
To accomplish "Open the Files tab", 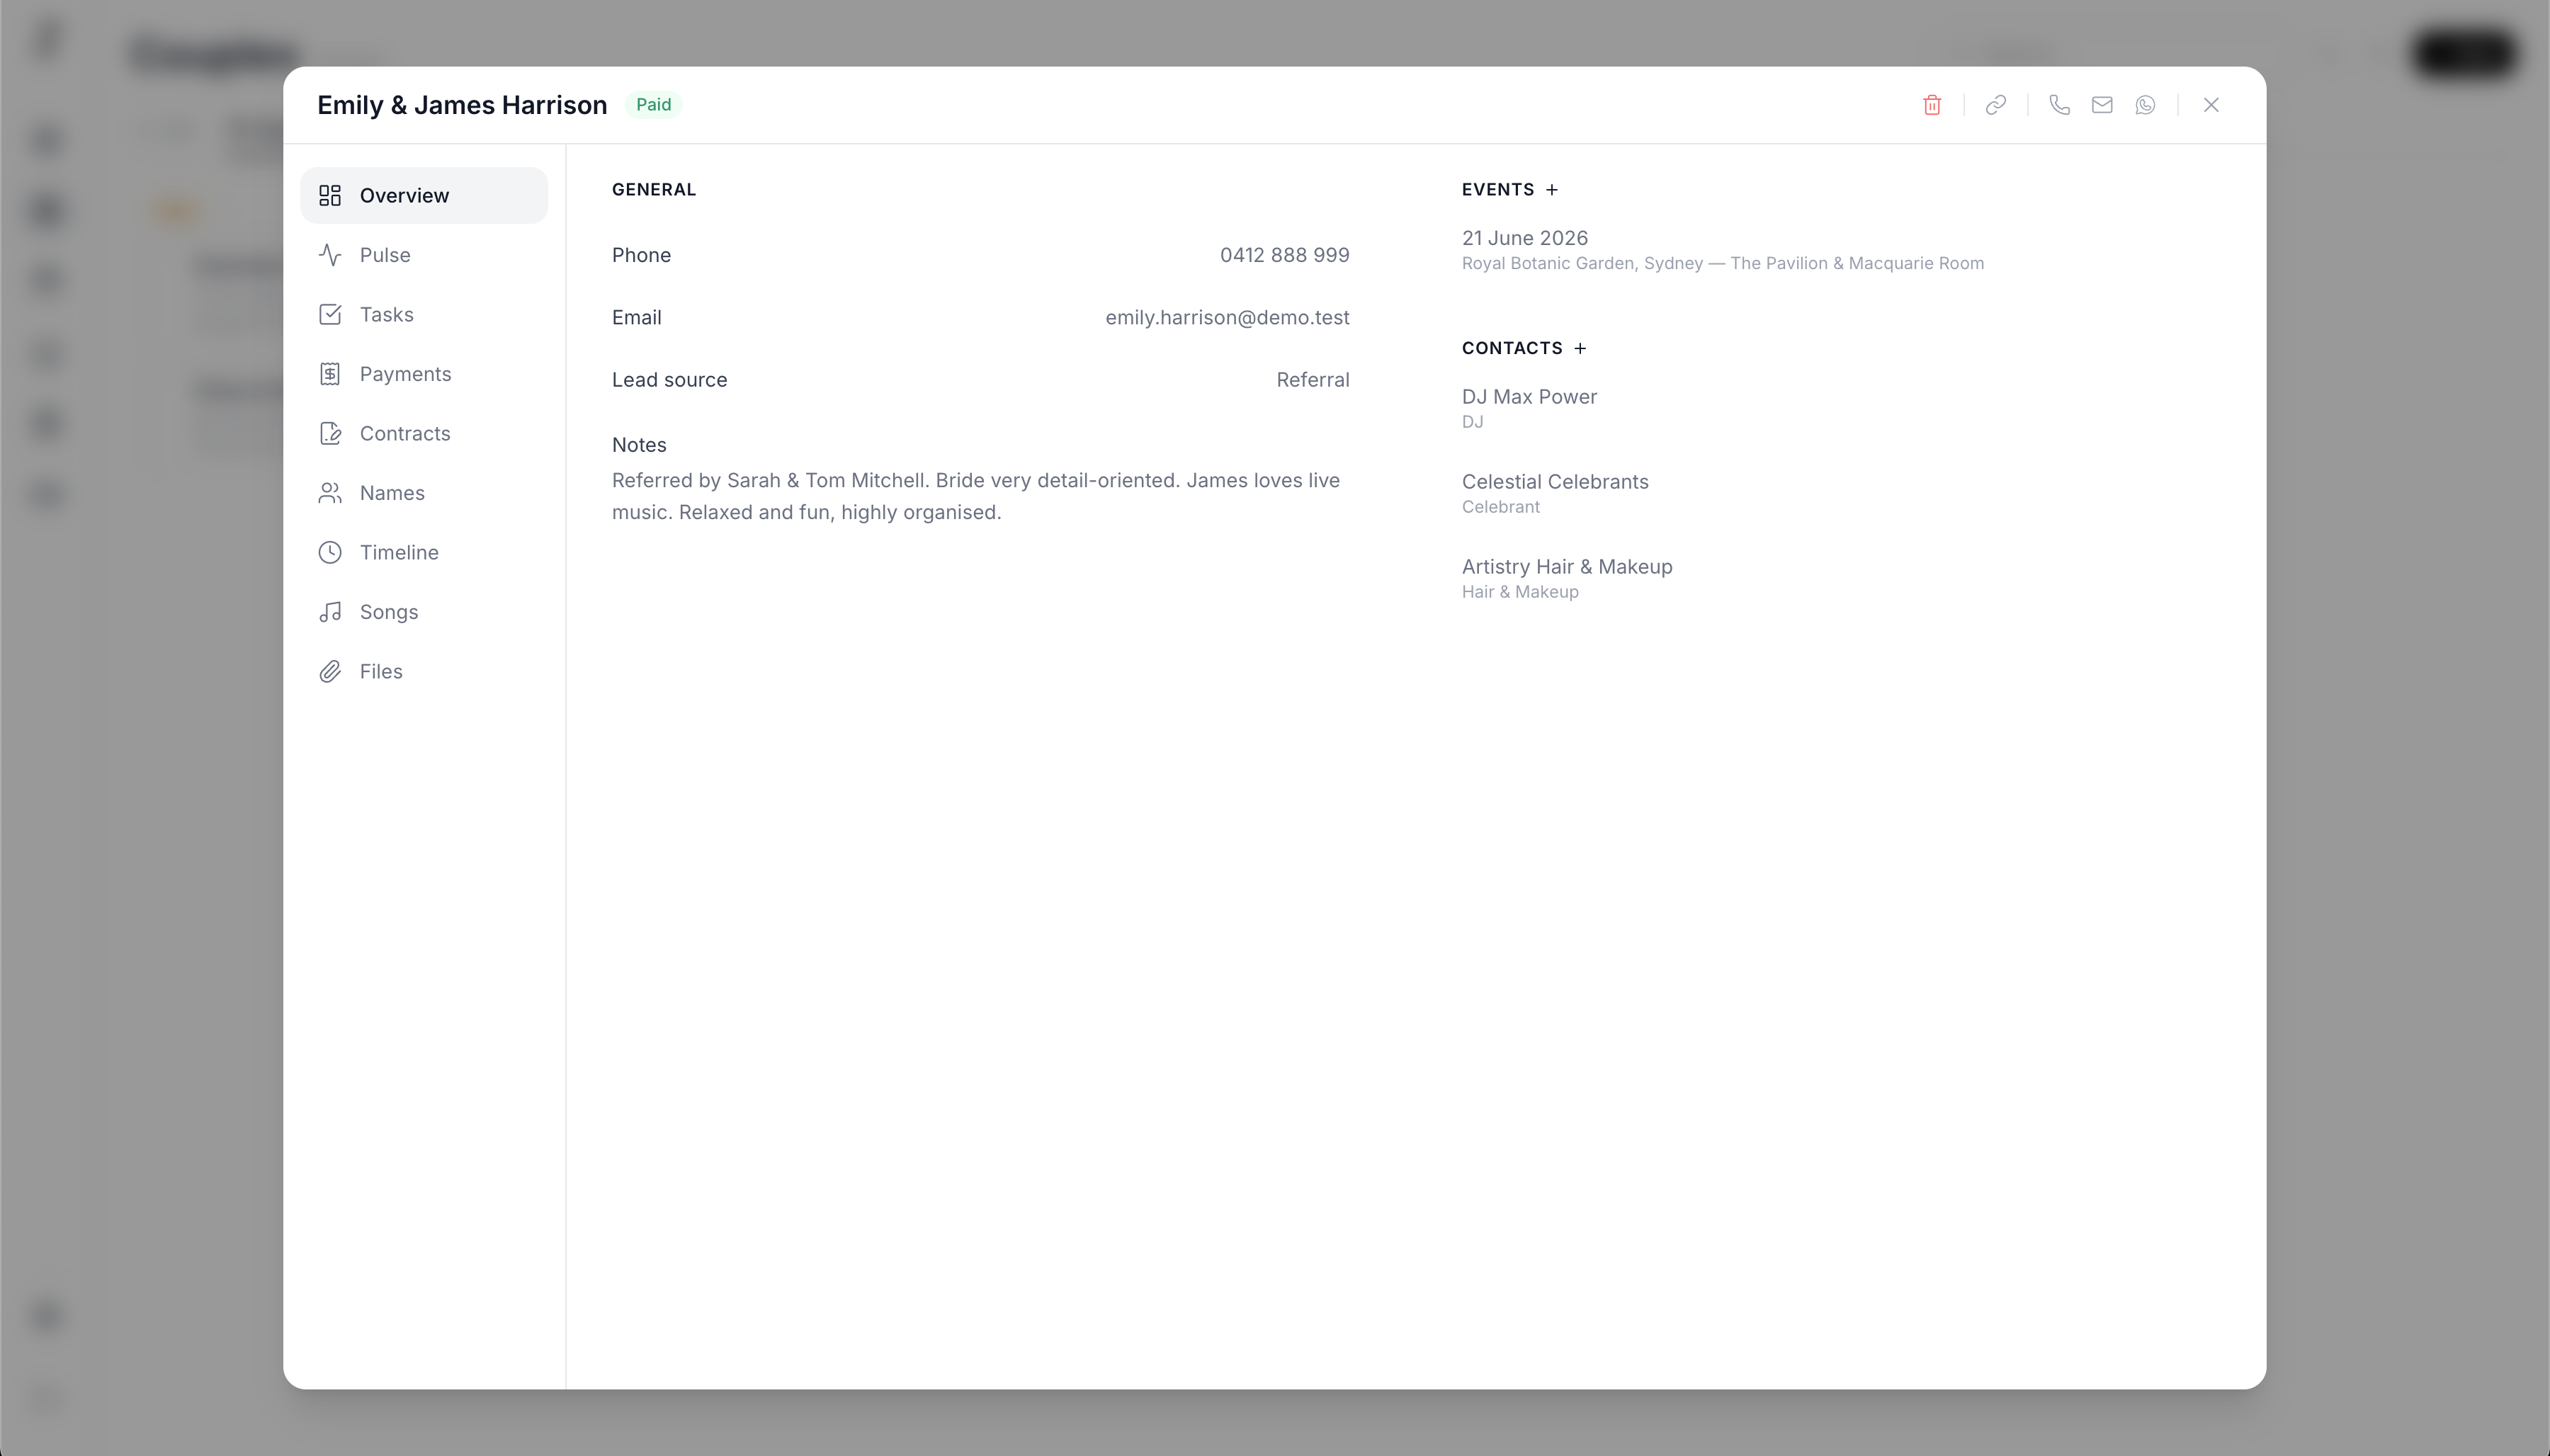I will [x=424, y=671].
